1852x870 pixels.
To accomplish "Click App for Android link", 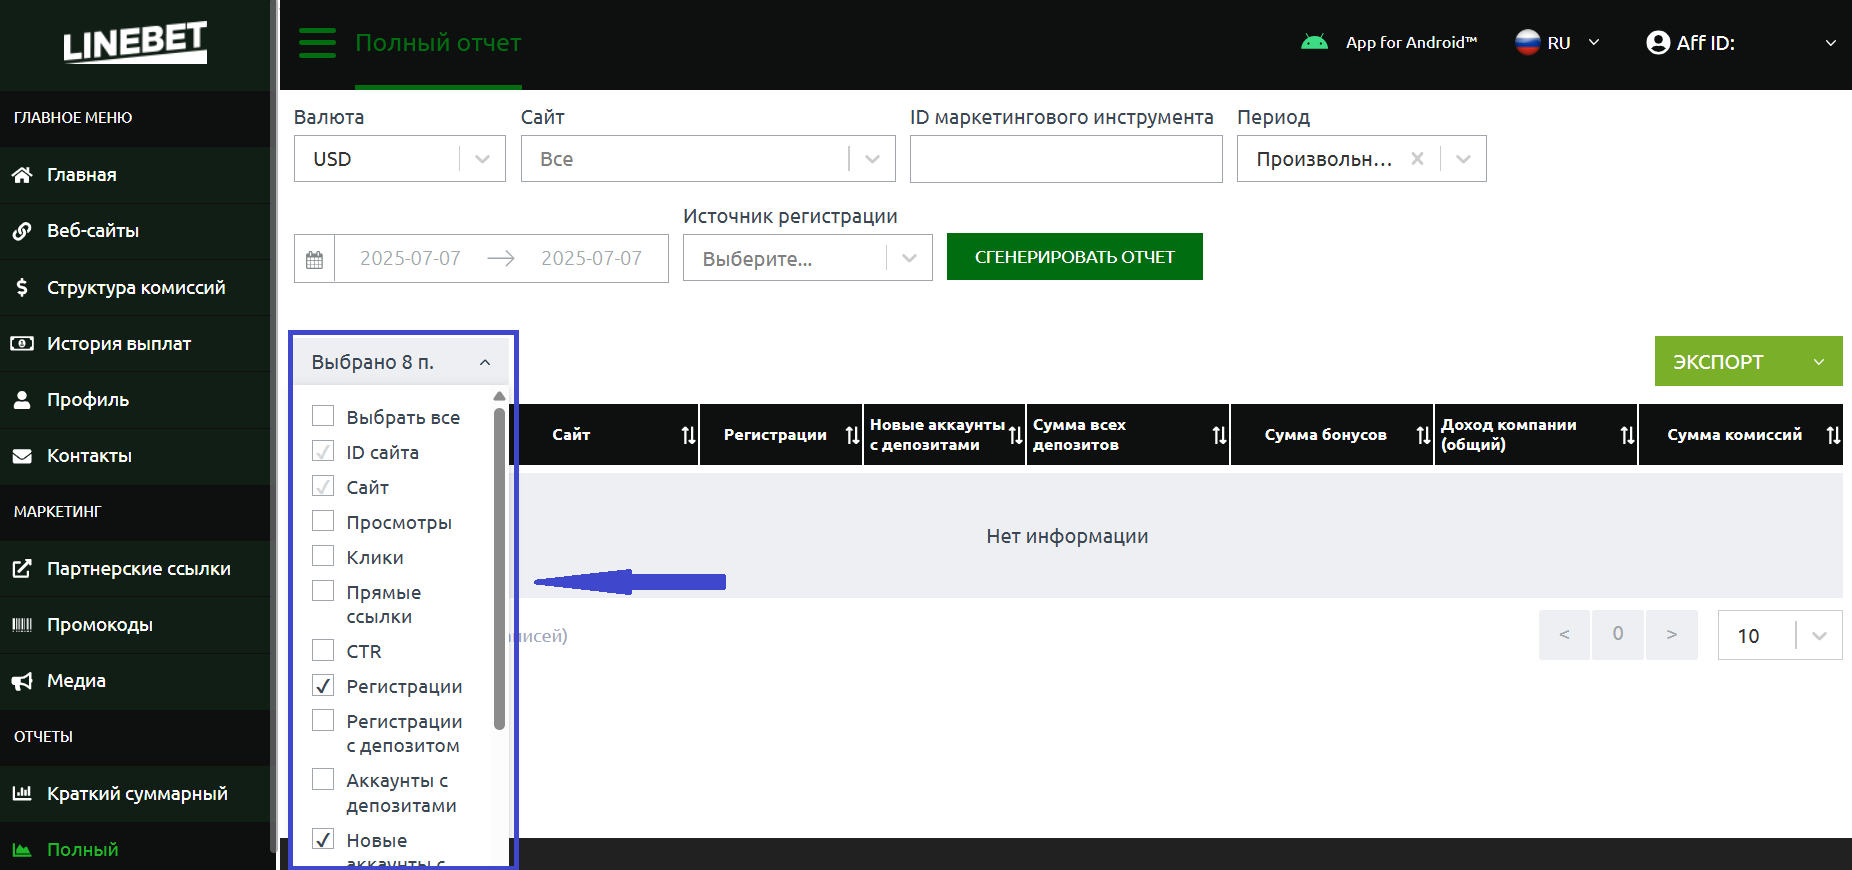I will [x=1411, y=42].
